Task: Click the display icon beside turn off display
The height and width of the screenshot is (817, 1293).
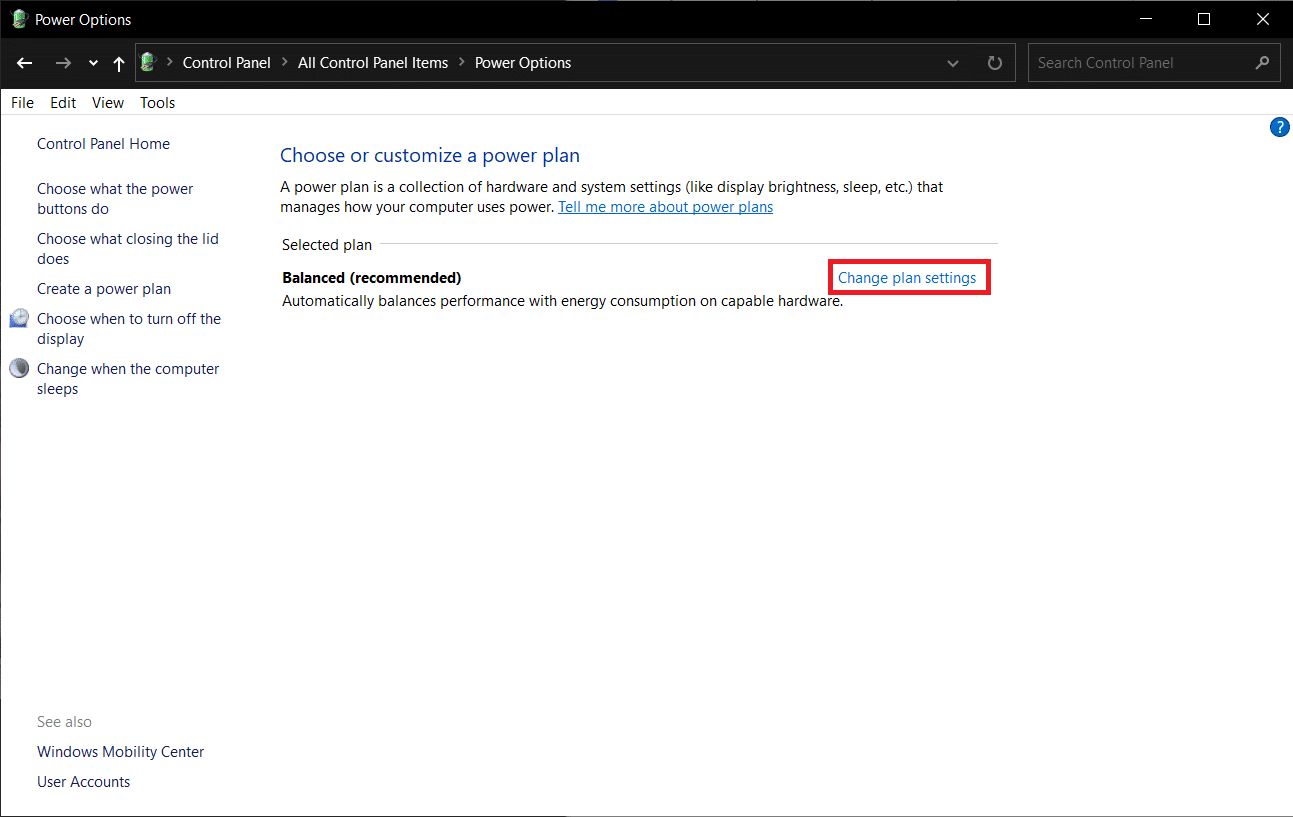Action: point(20,318)
